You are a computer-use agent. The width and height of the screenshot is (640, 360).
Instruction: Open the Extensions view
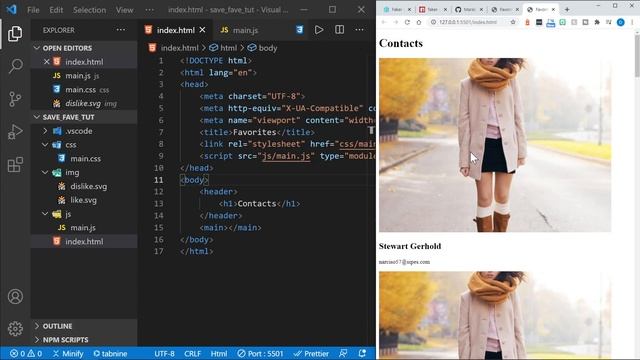[15, 164]
